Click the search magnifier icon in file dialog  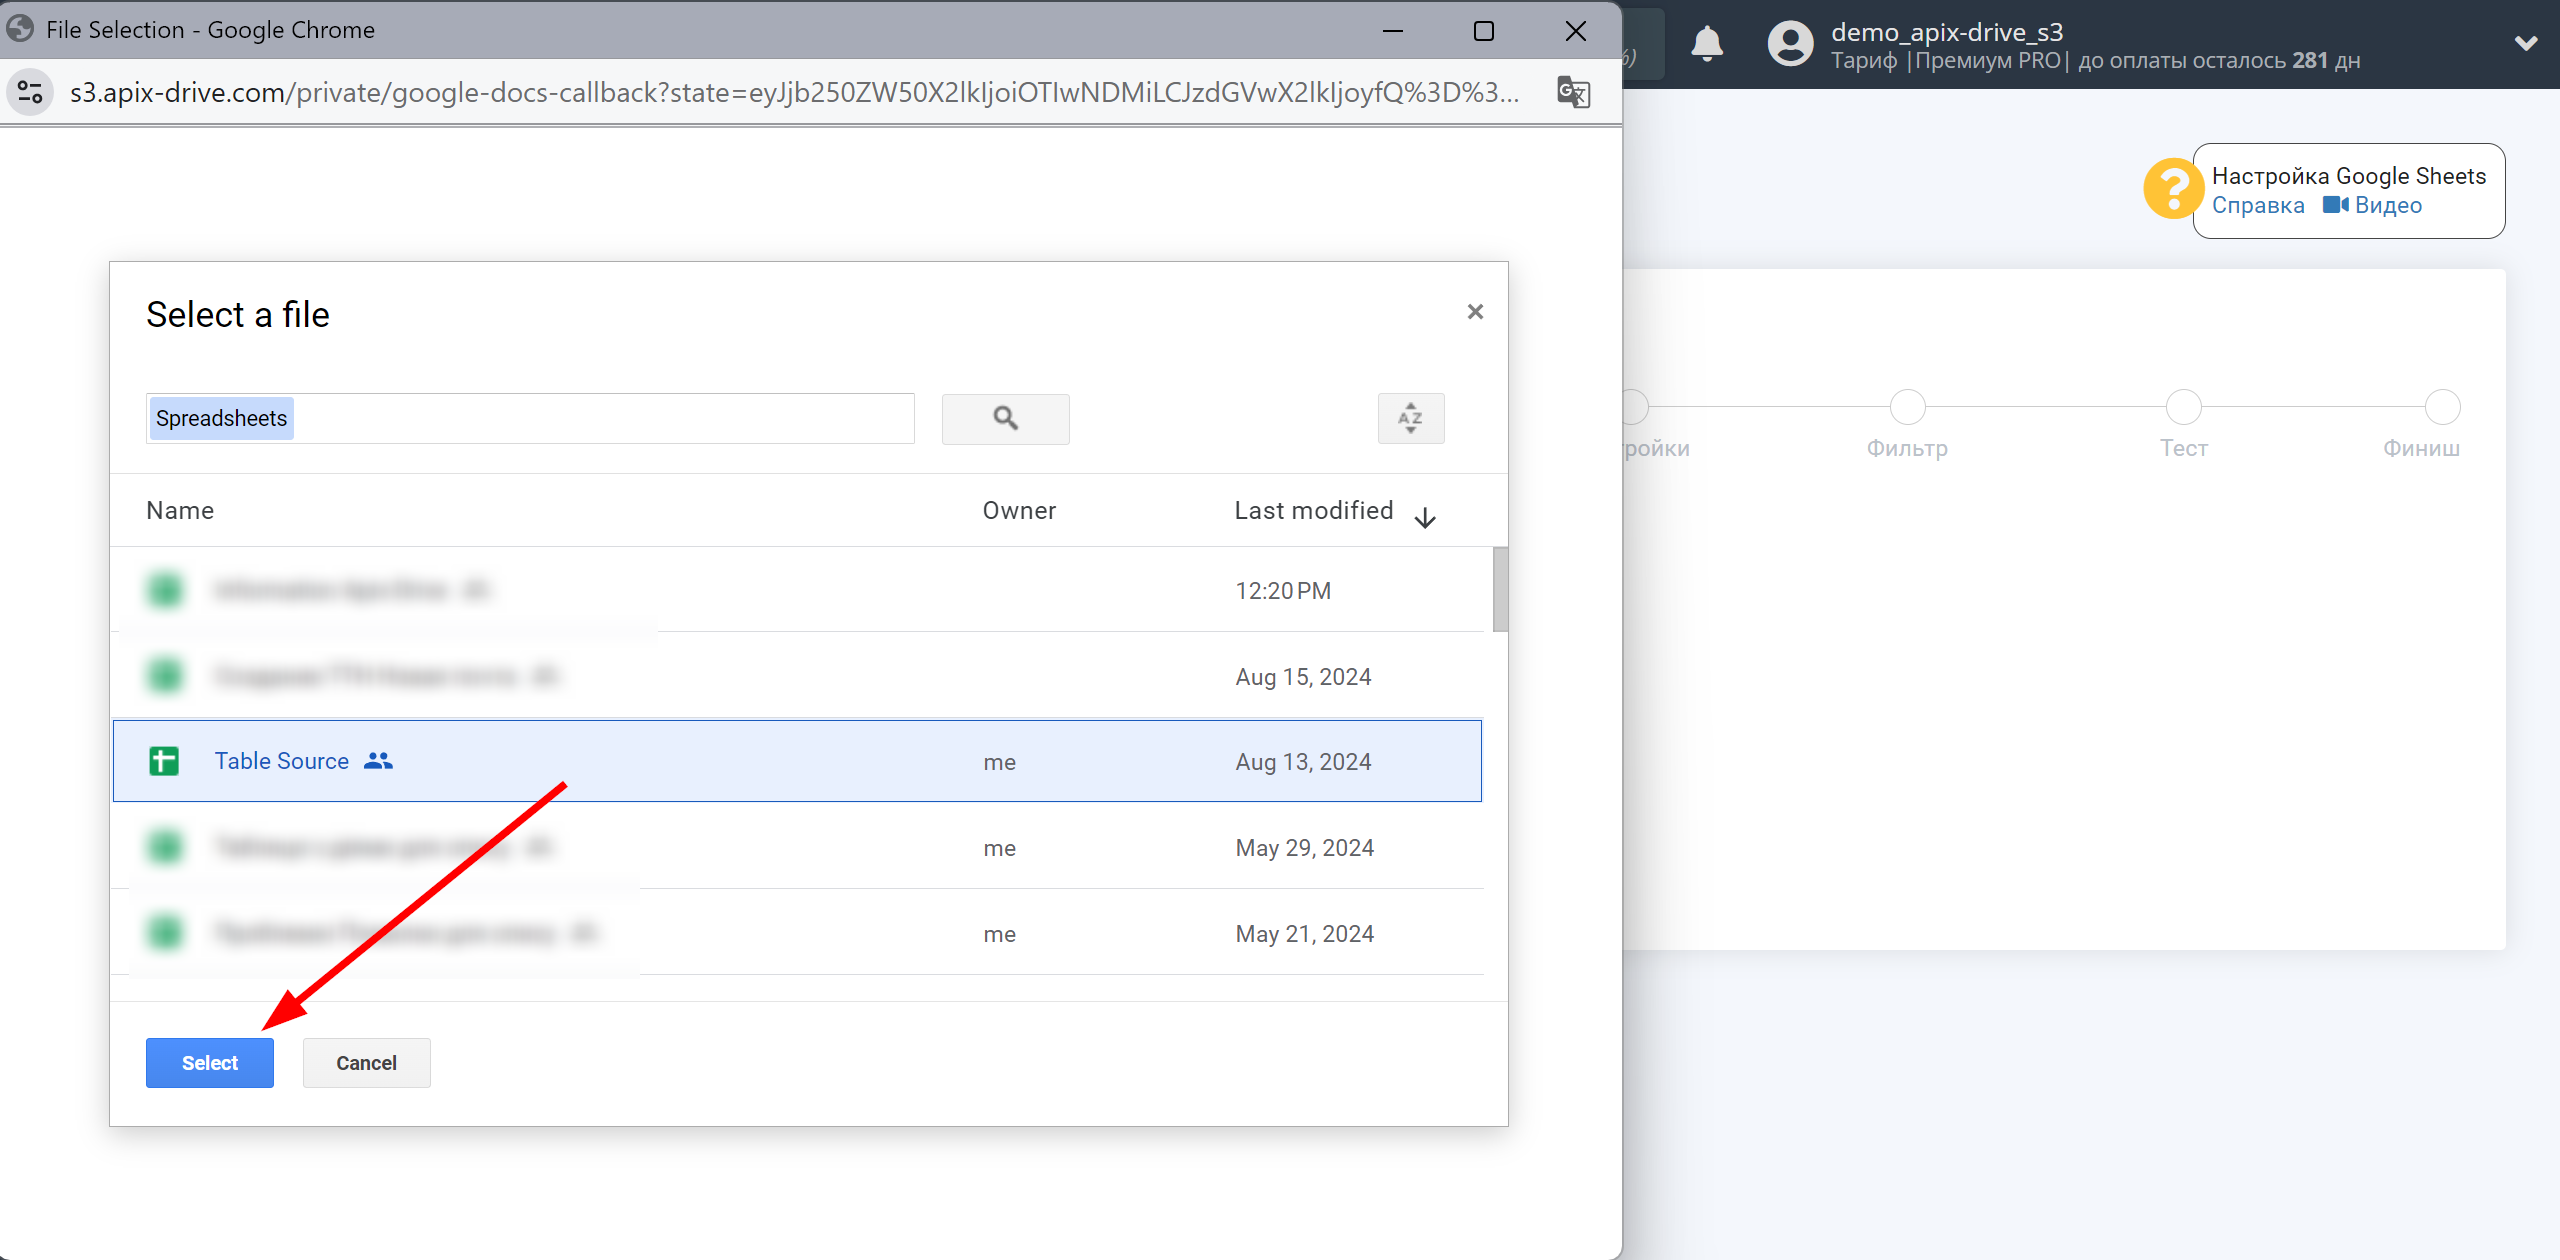point(1006,416)
